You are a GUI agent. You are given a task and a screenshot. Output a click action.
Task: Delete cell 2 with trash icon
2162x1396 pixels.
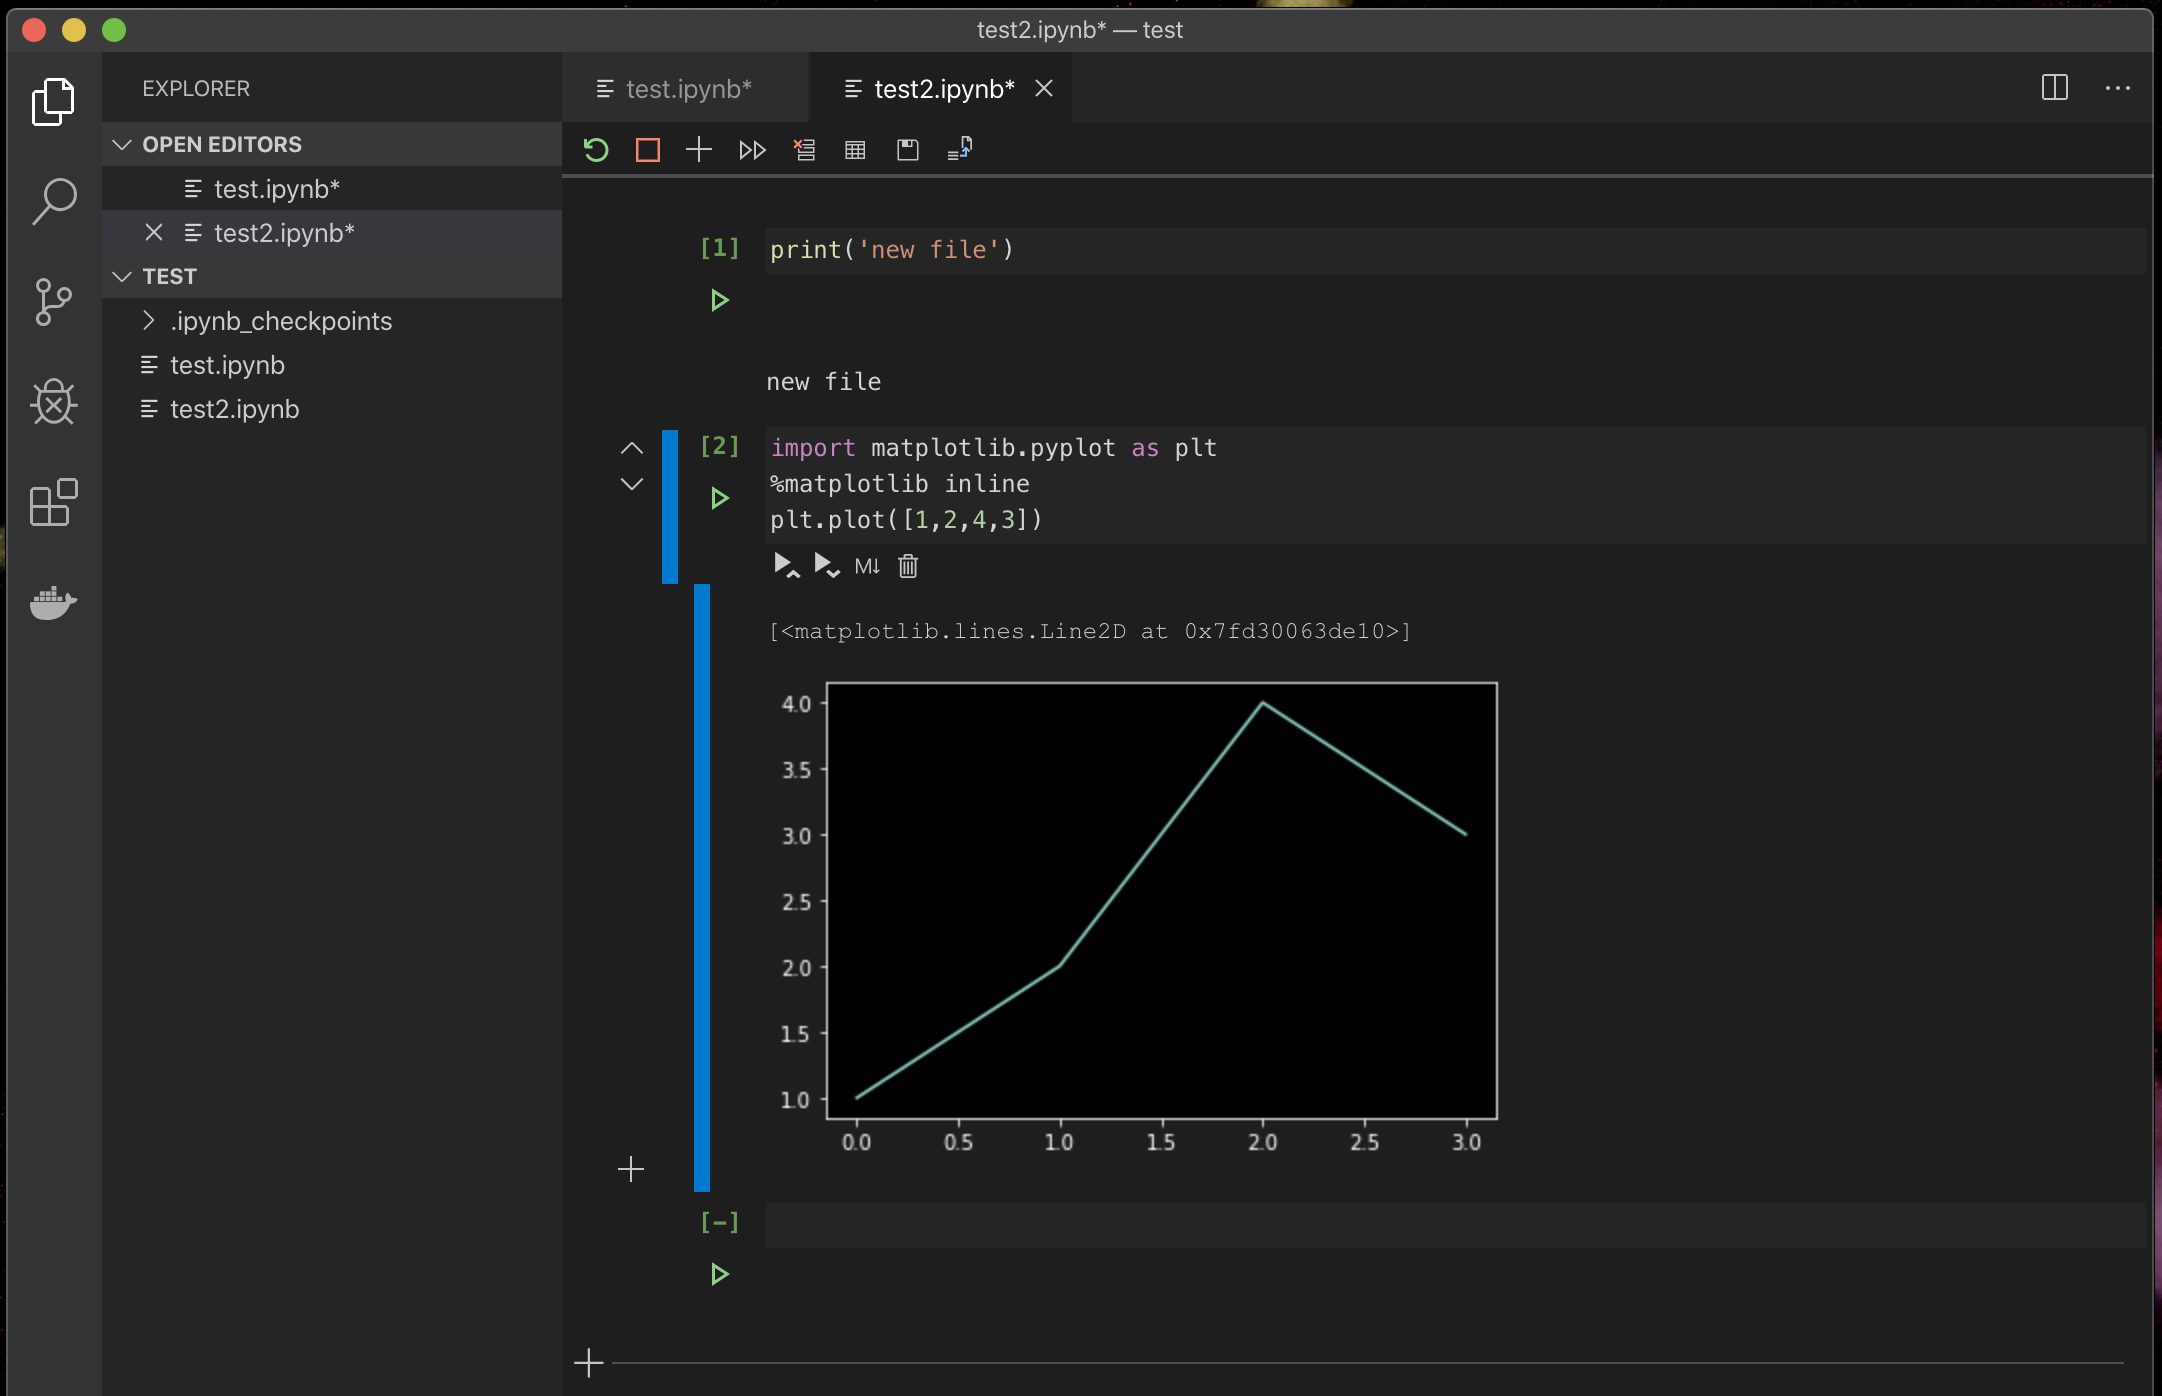click(x=908, y=566)
